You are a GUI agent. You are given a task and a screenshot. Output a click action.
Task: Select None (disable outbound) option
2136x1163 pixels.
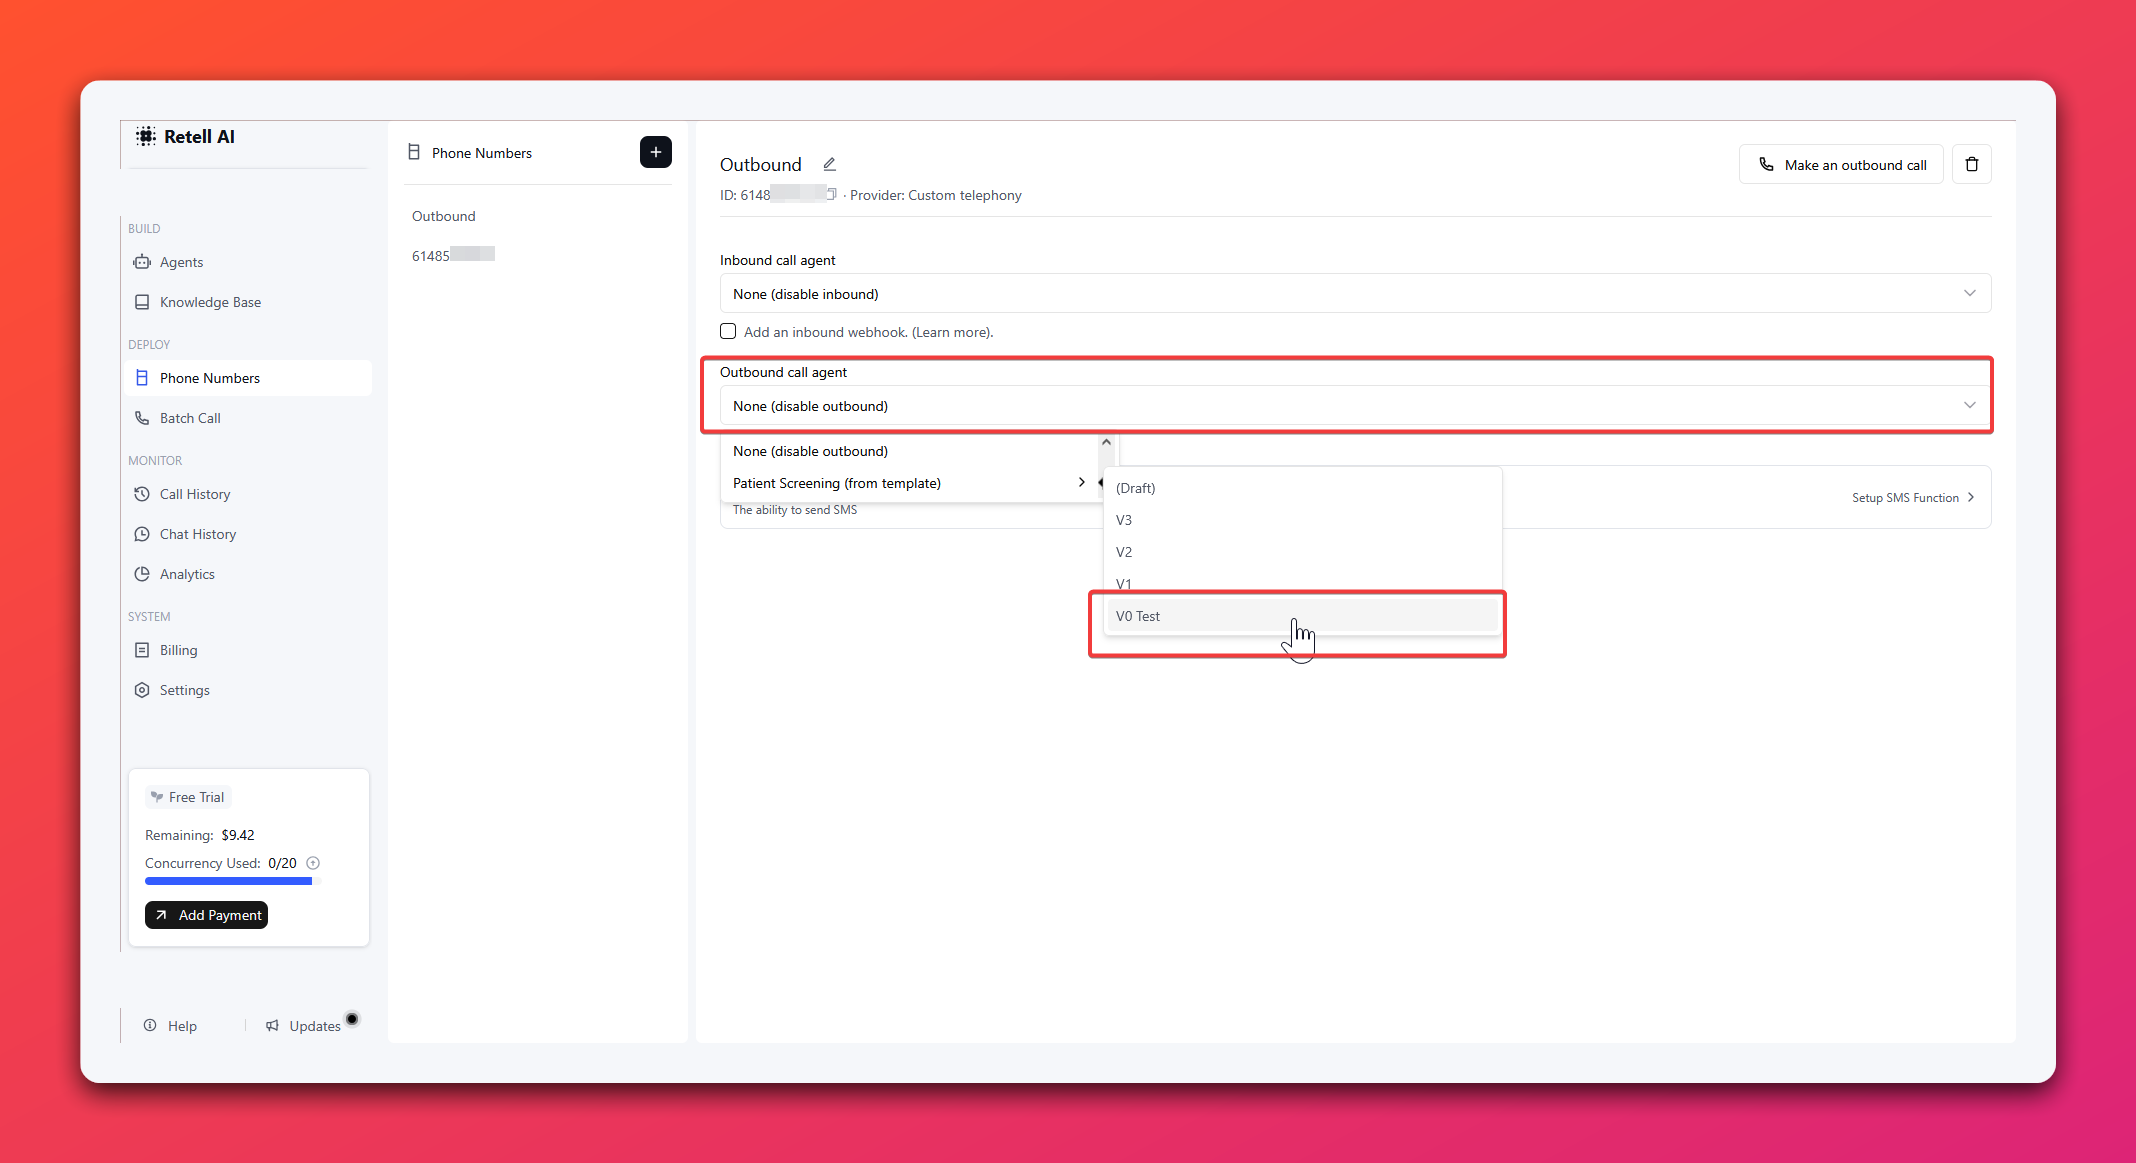coord(810,451)
